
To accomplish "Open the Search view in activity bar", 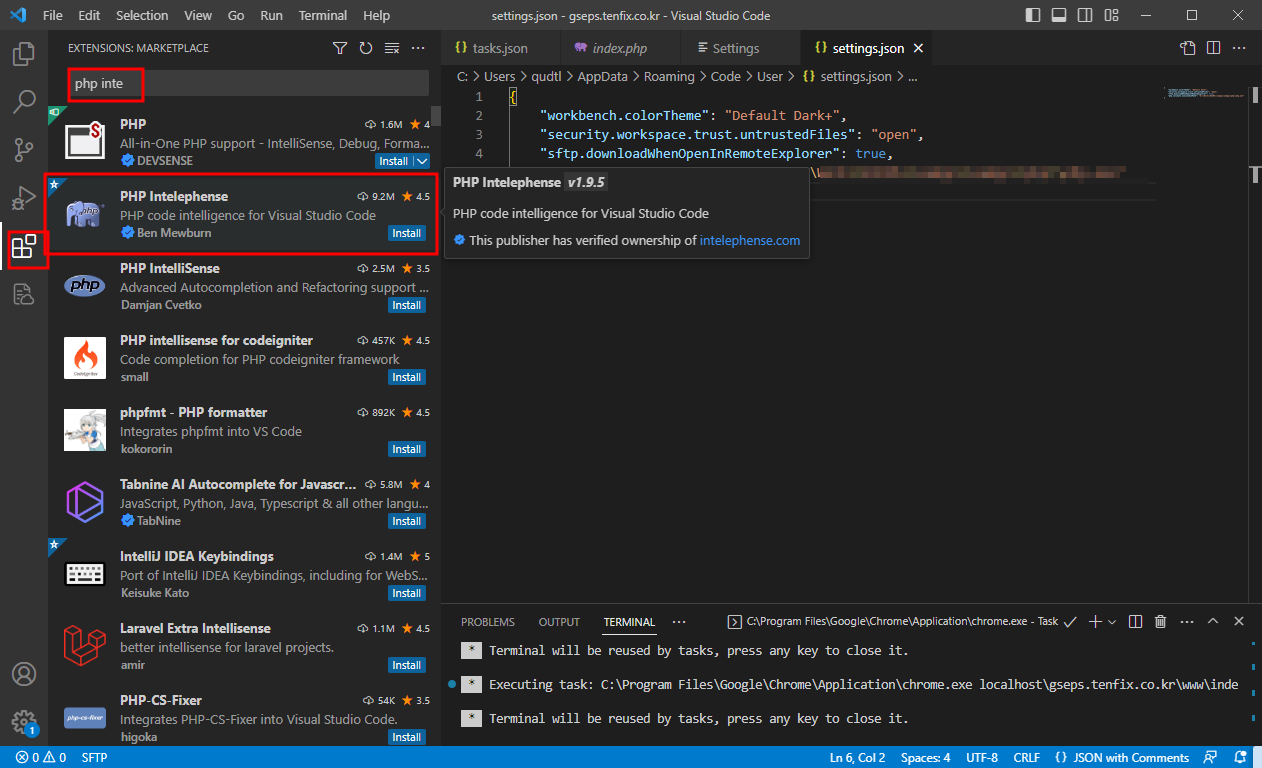I will pyautogui.click(x=24, y=102).
